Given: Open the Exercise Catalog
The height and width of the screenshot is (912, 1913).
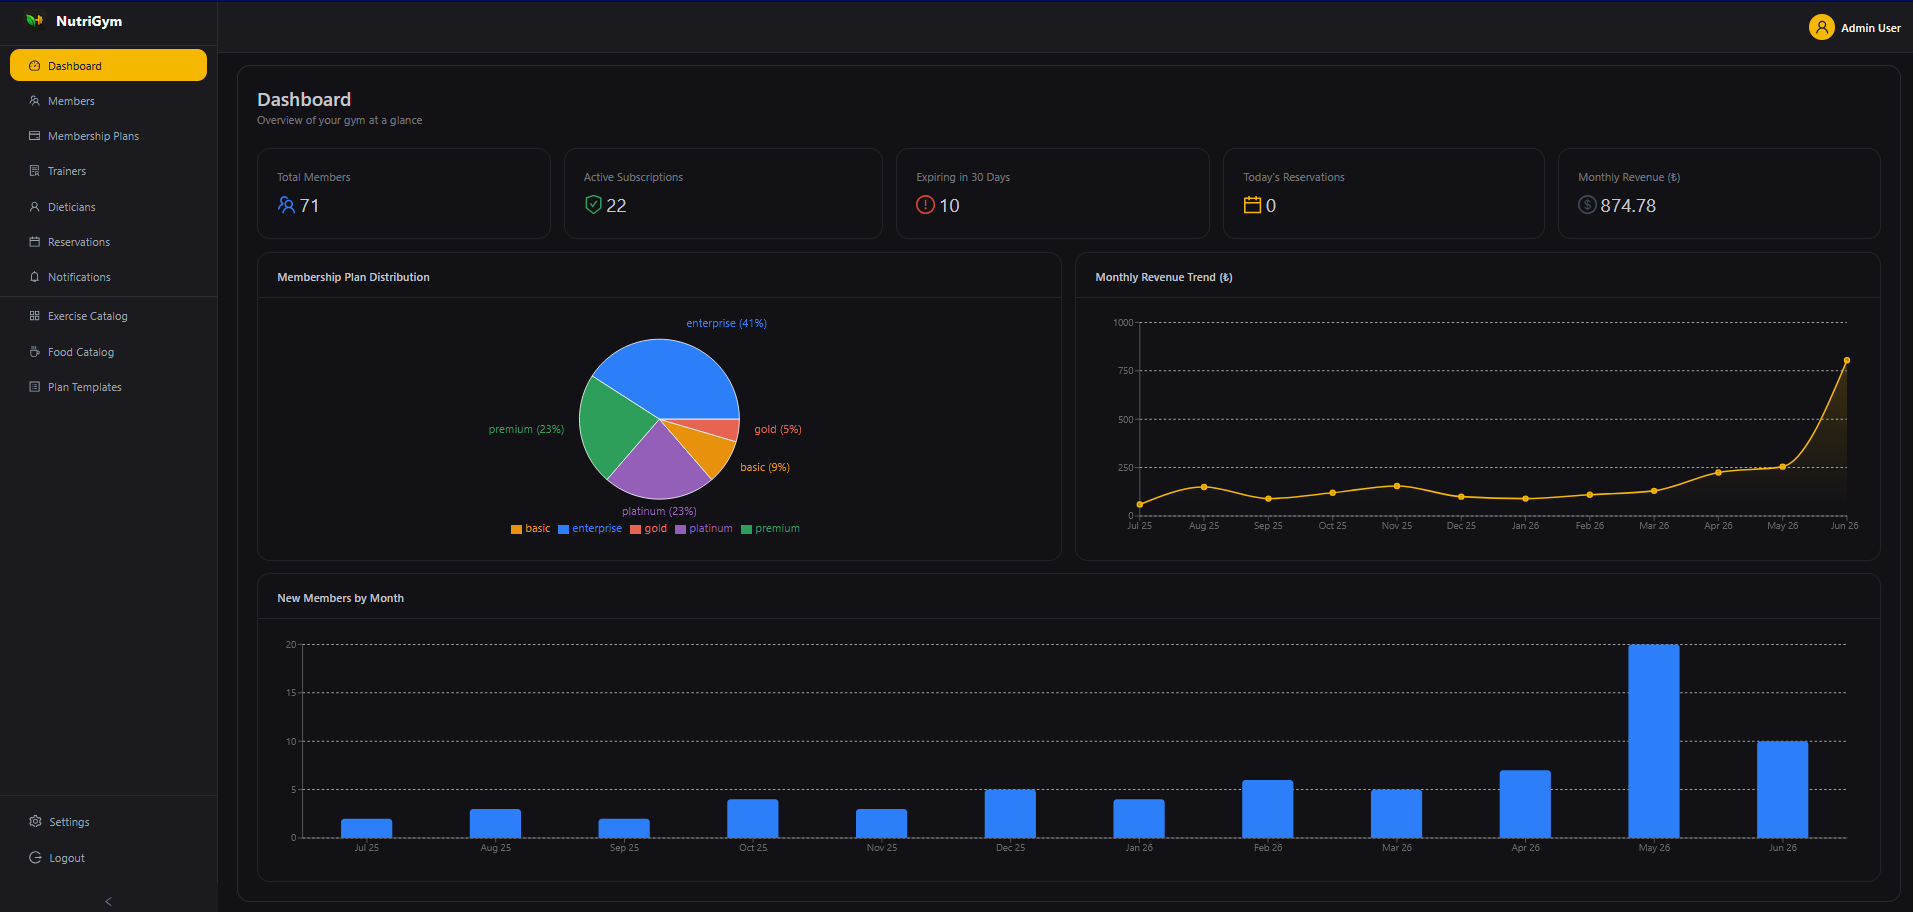Looking at the screenshot, I should (108, 316).
